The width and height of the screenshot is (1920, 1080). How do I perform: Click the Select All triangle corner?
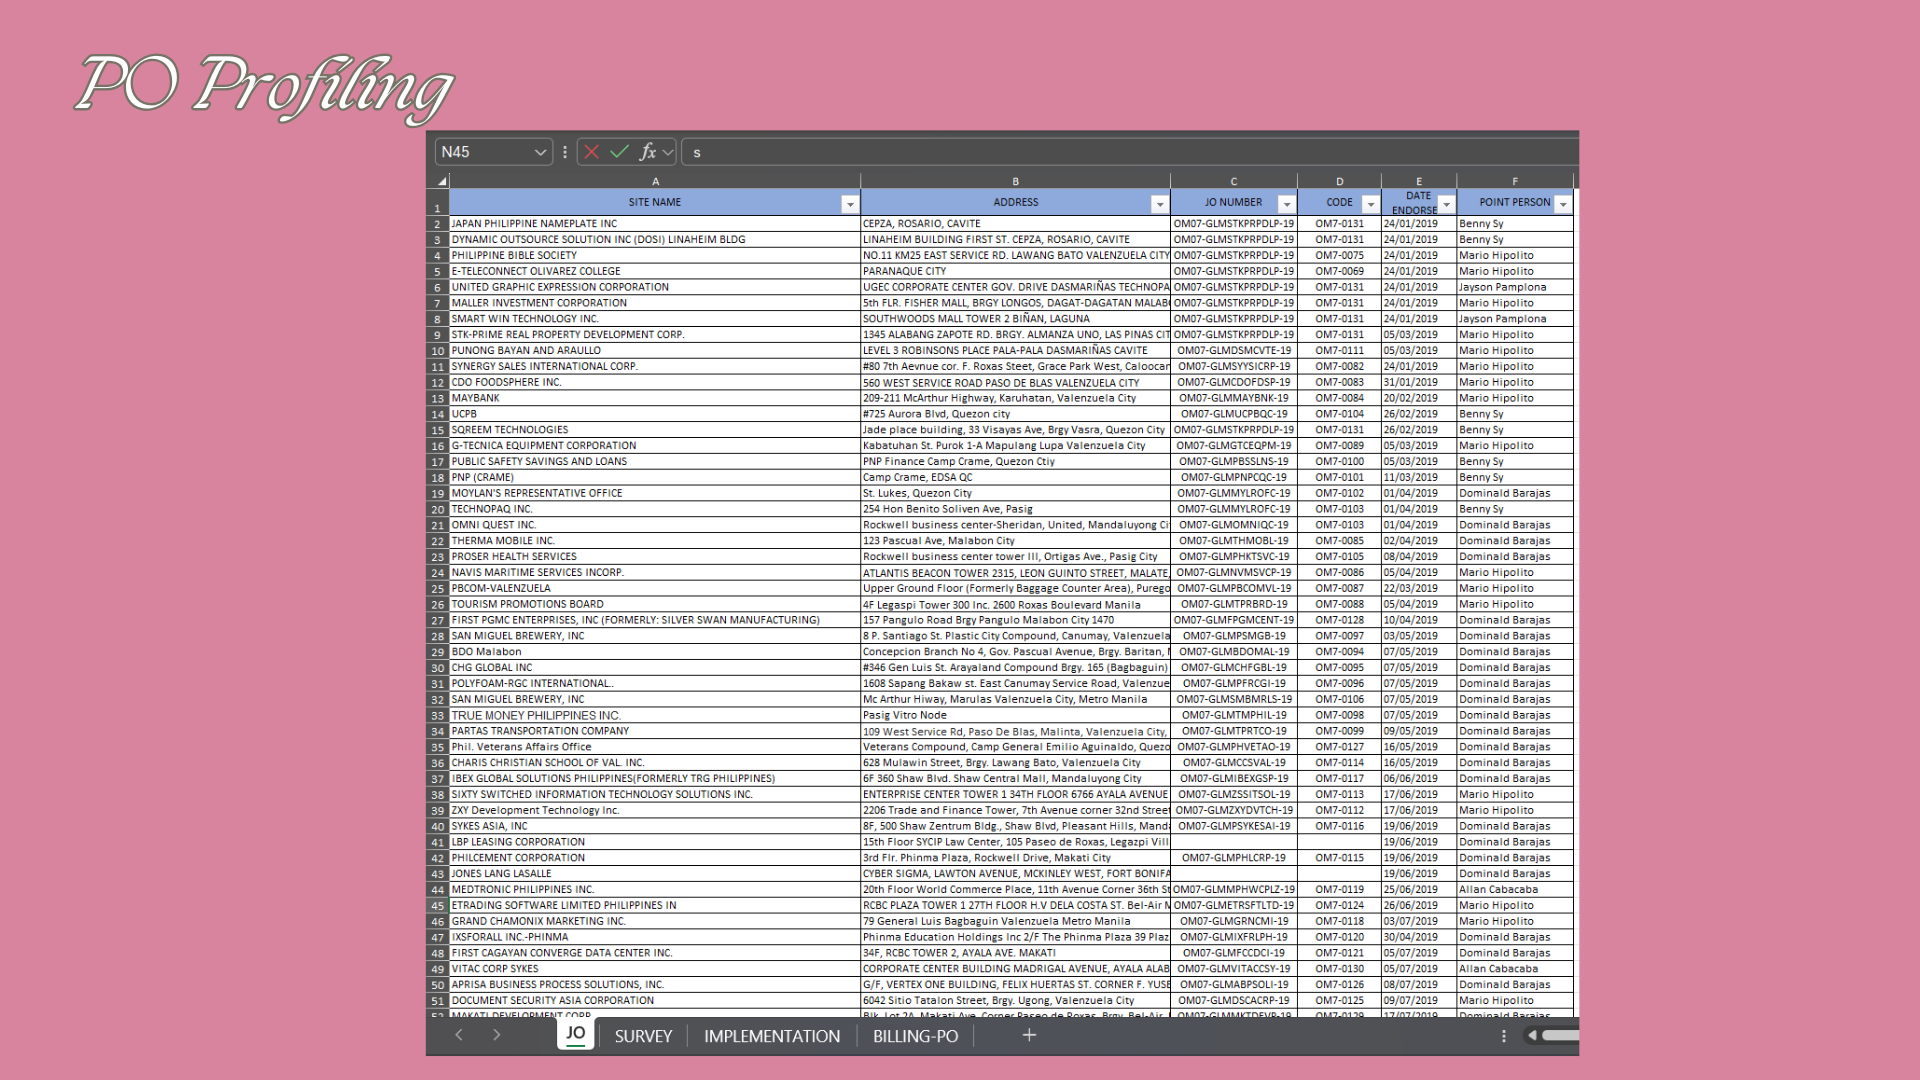[x=441, y=181]
